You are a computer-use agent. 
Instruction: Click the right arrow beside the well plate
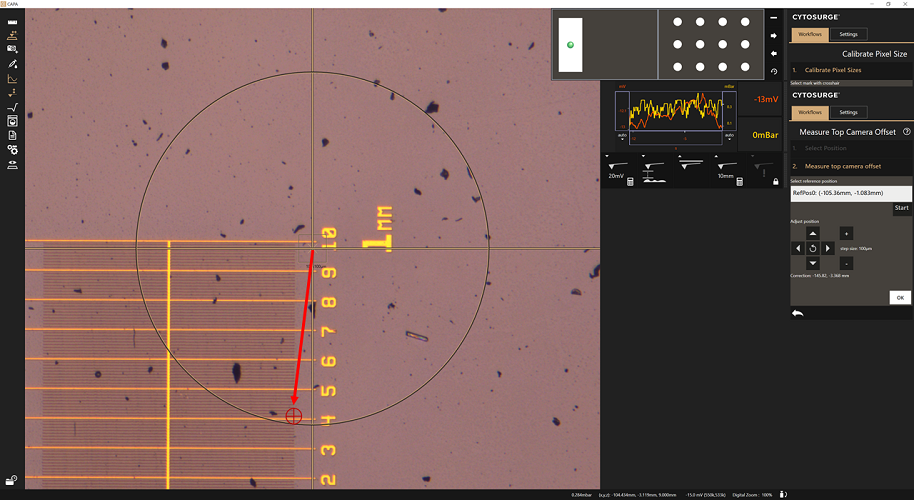click(774, 36)
